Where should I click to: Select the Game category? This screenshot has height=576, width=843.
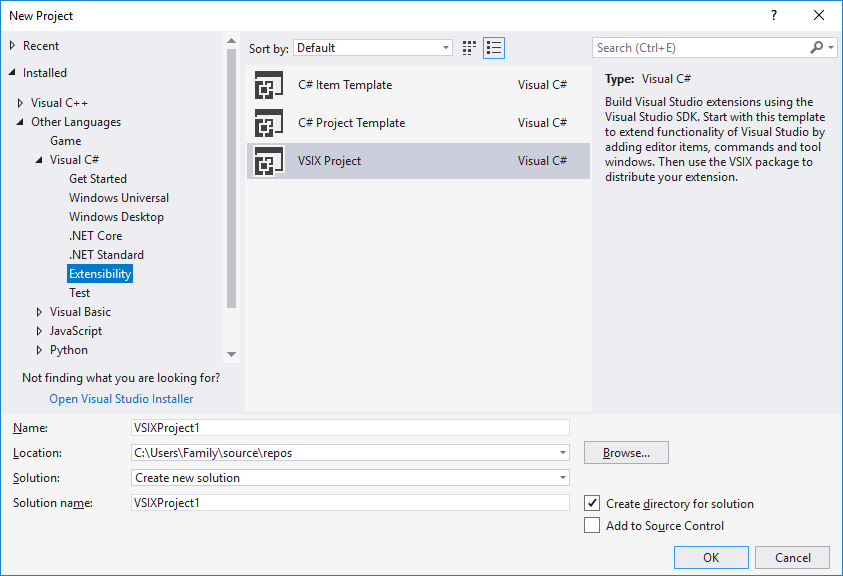tap(66, 141)
